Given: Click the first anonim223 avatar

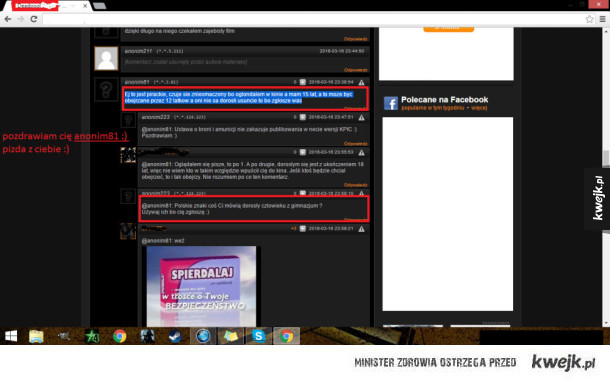Looking at the screenshot, I should coord(128,120).
